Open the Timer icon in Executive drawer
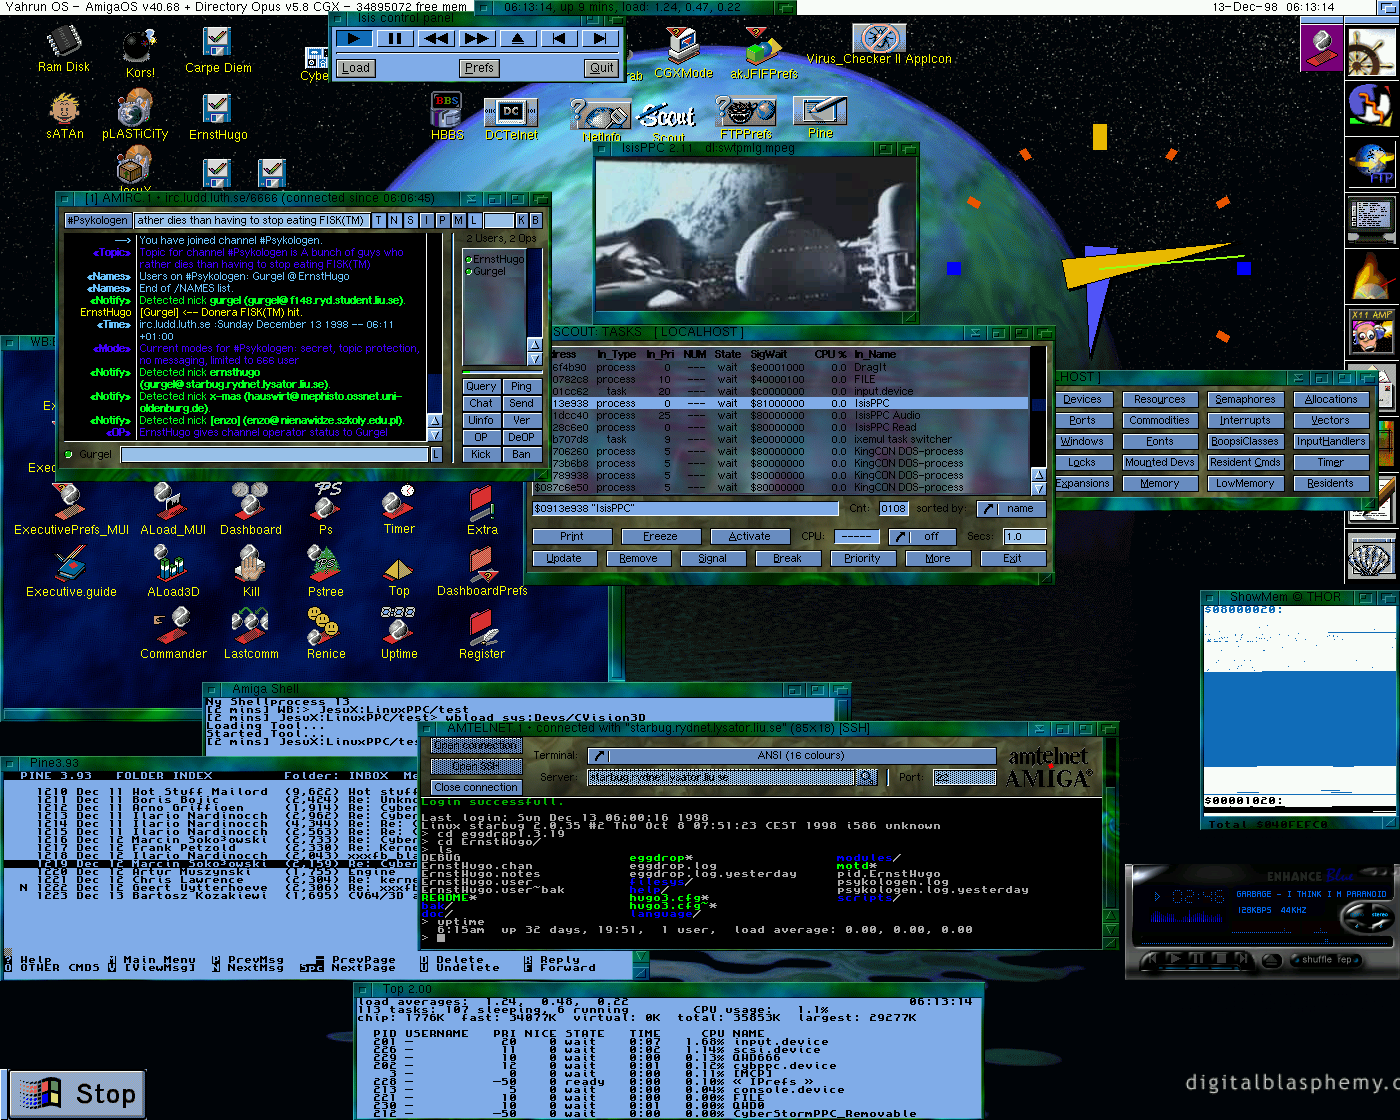The image size is (1400, 1120). coord(399,510)
